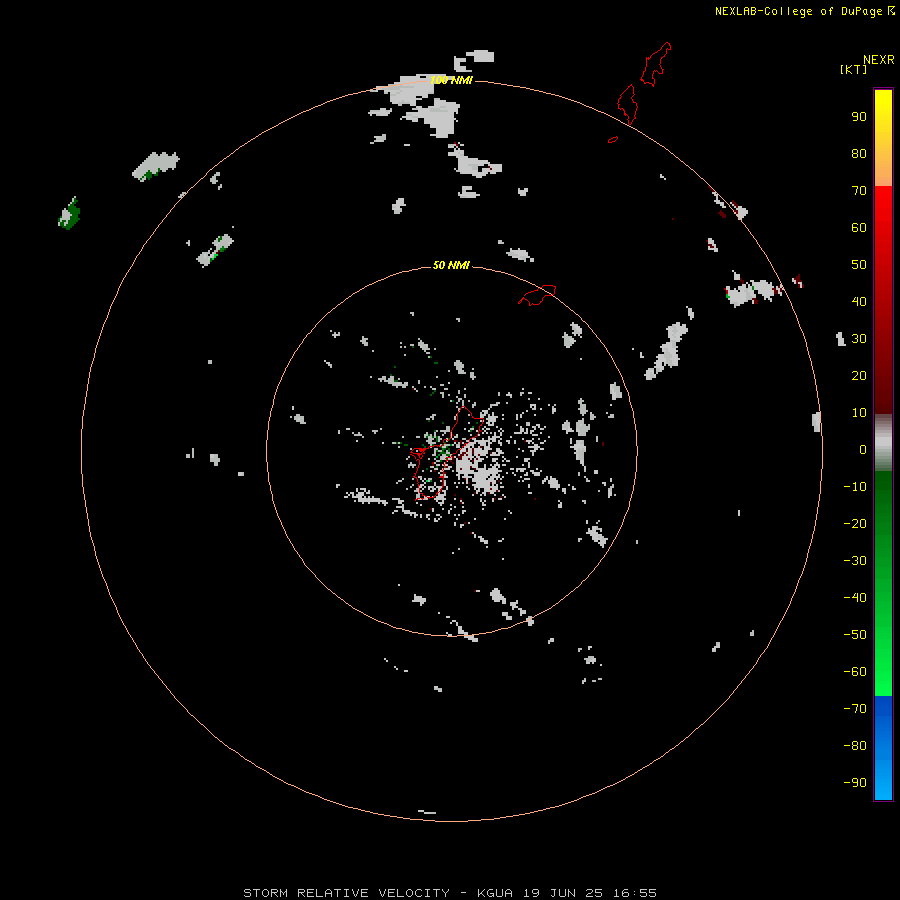Click the -60 value on velocity scale

(x=855, y=672)
